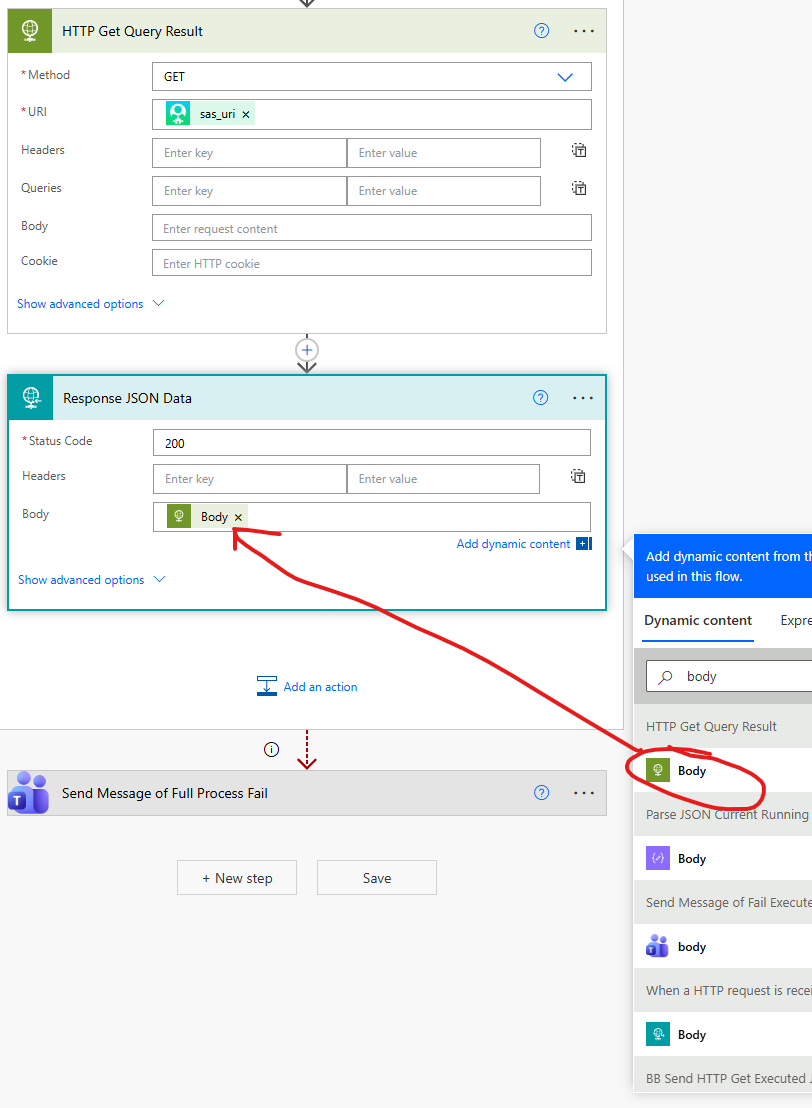This screenshot has height=1108, width=812.
Task: Select Body under When a HTTP request is received
Action: click(x=723, y=1035)
